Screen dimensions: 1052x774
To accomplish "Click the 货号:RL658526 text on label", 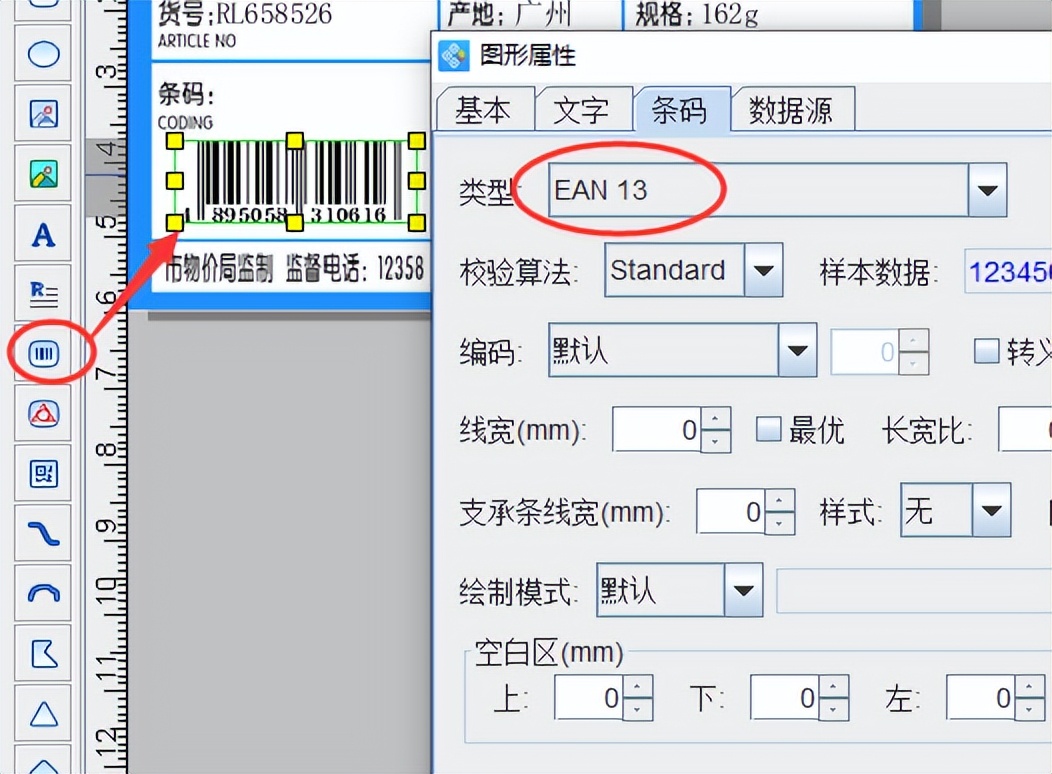I will (245, 15).
